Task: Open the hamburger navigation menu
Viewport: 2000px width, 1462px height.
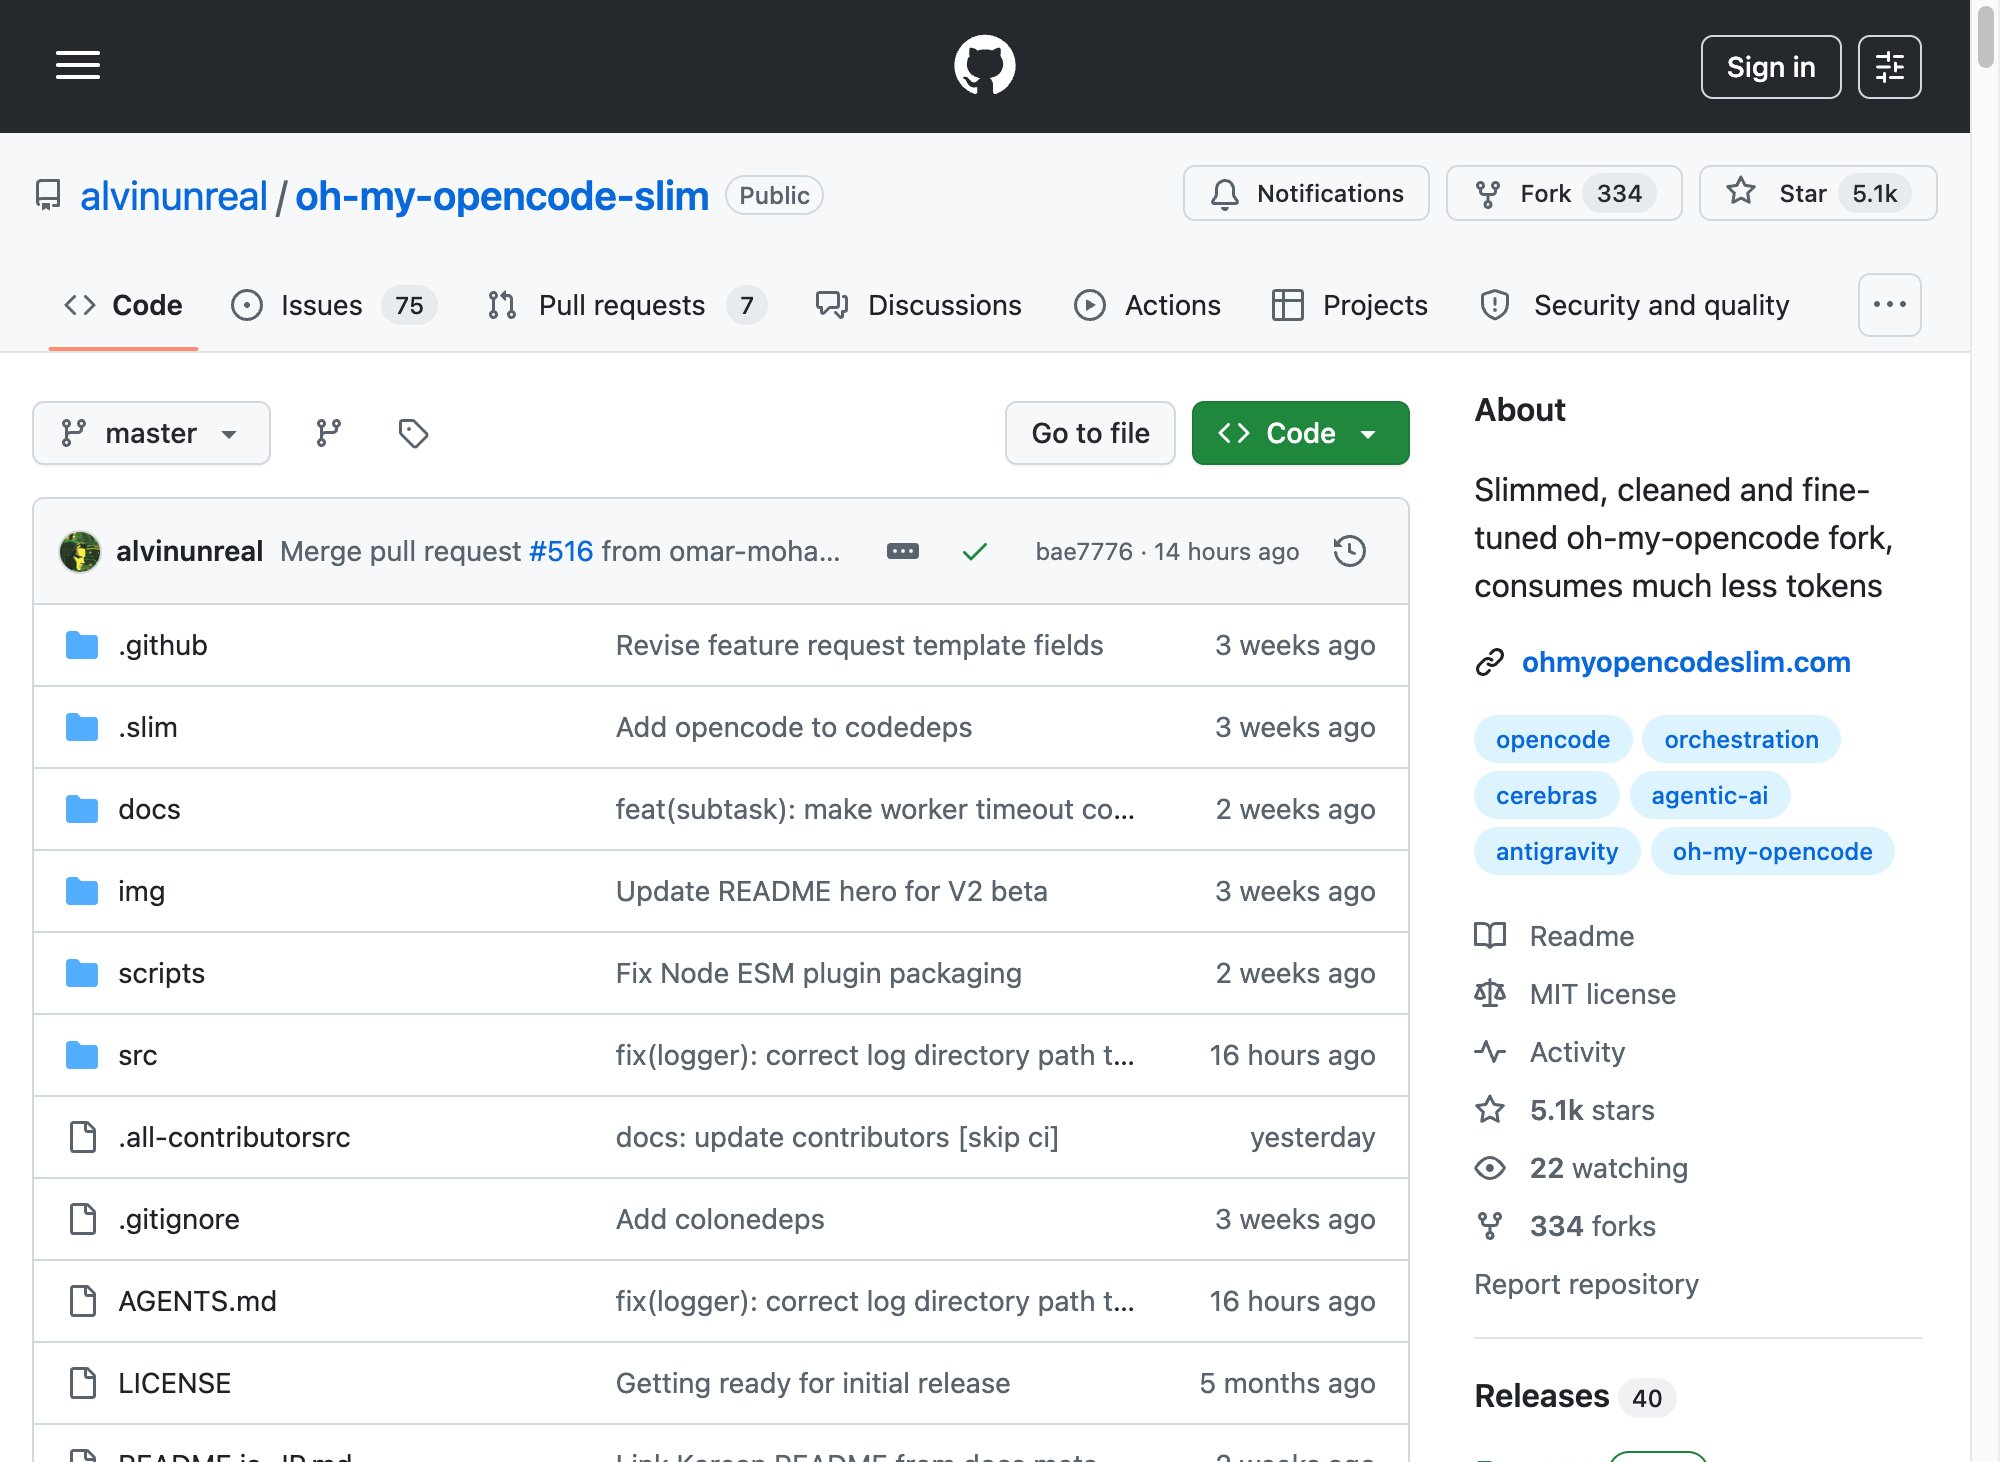Action: click(78, 66)
